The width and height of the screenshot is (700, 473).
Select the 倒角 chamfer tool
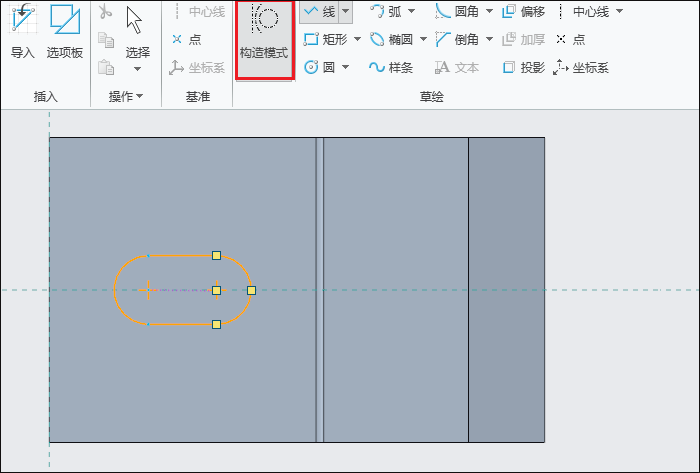point(457,40)
